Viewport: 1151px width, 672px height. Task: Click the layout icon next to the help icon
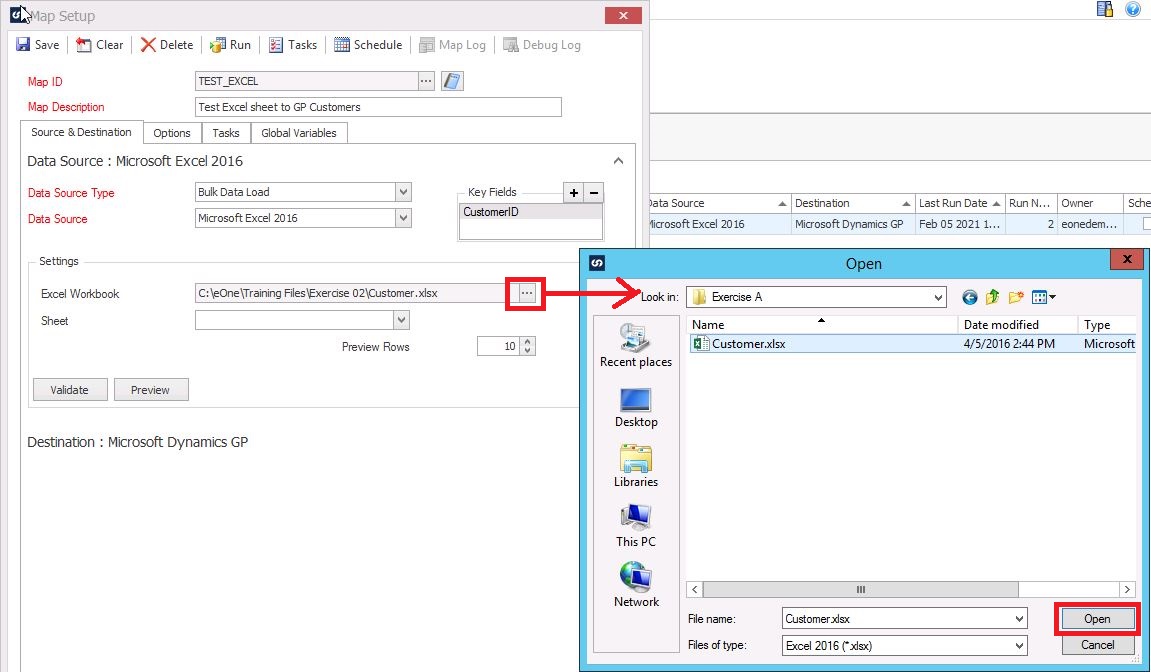[1105, 9]
